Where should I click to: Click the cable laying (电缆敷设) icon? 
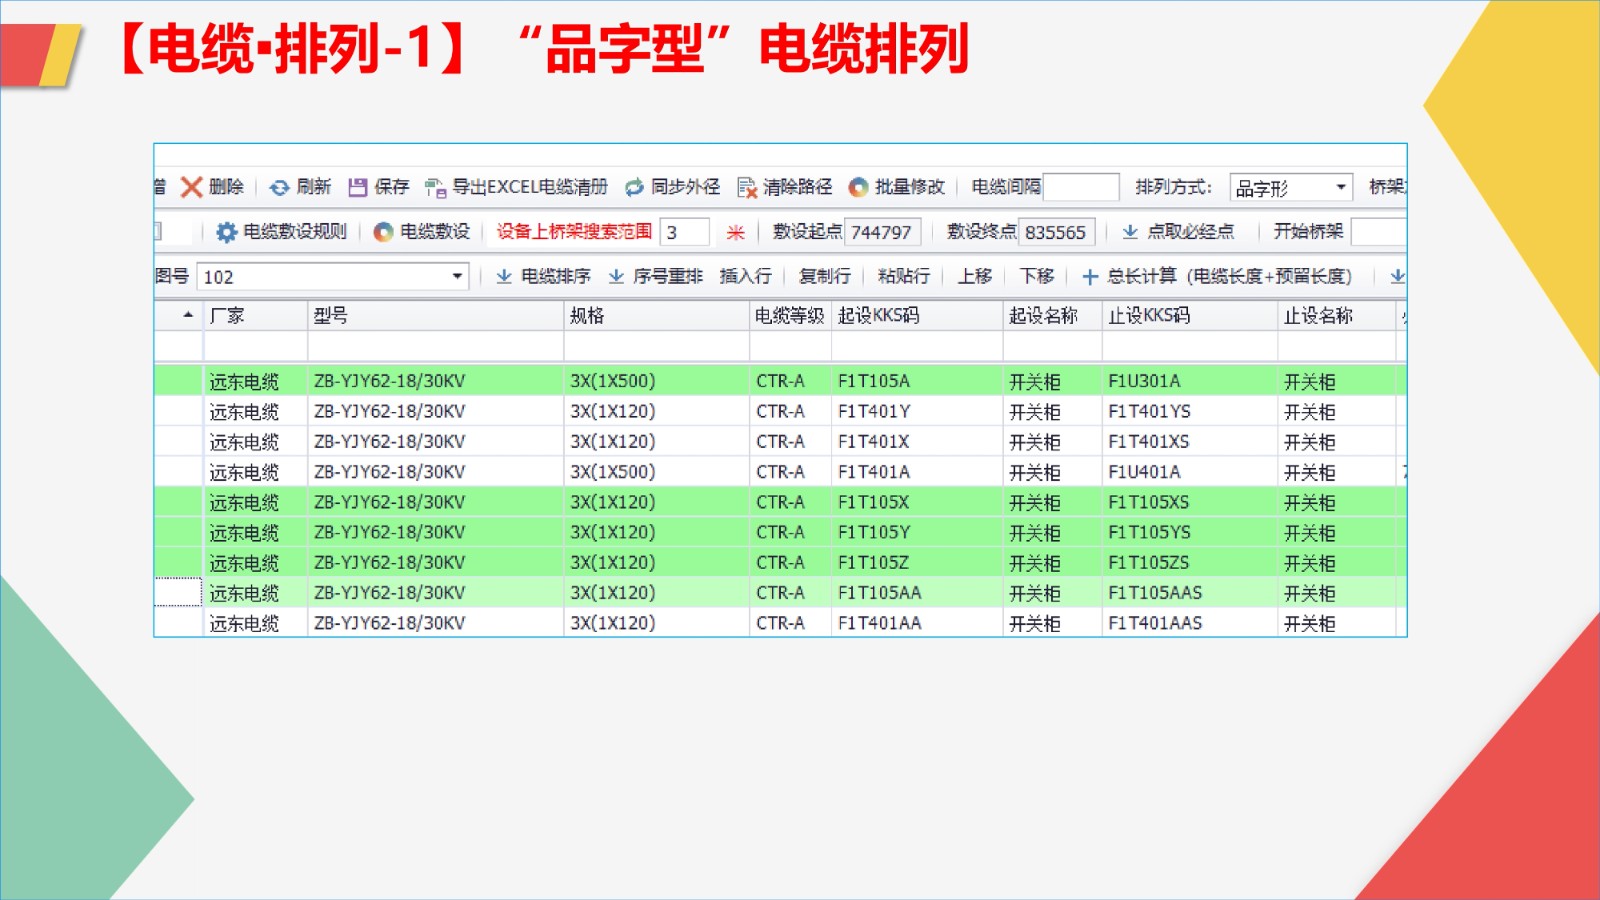(383, 232)
